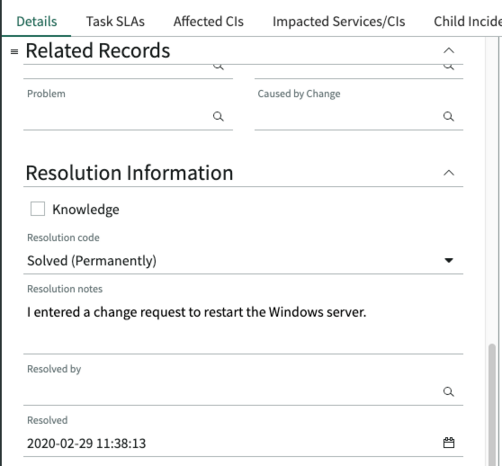Click the vertical scrollbar thumb
The image size is (502, 466).
pyautogui.click(x=492, y=405)
